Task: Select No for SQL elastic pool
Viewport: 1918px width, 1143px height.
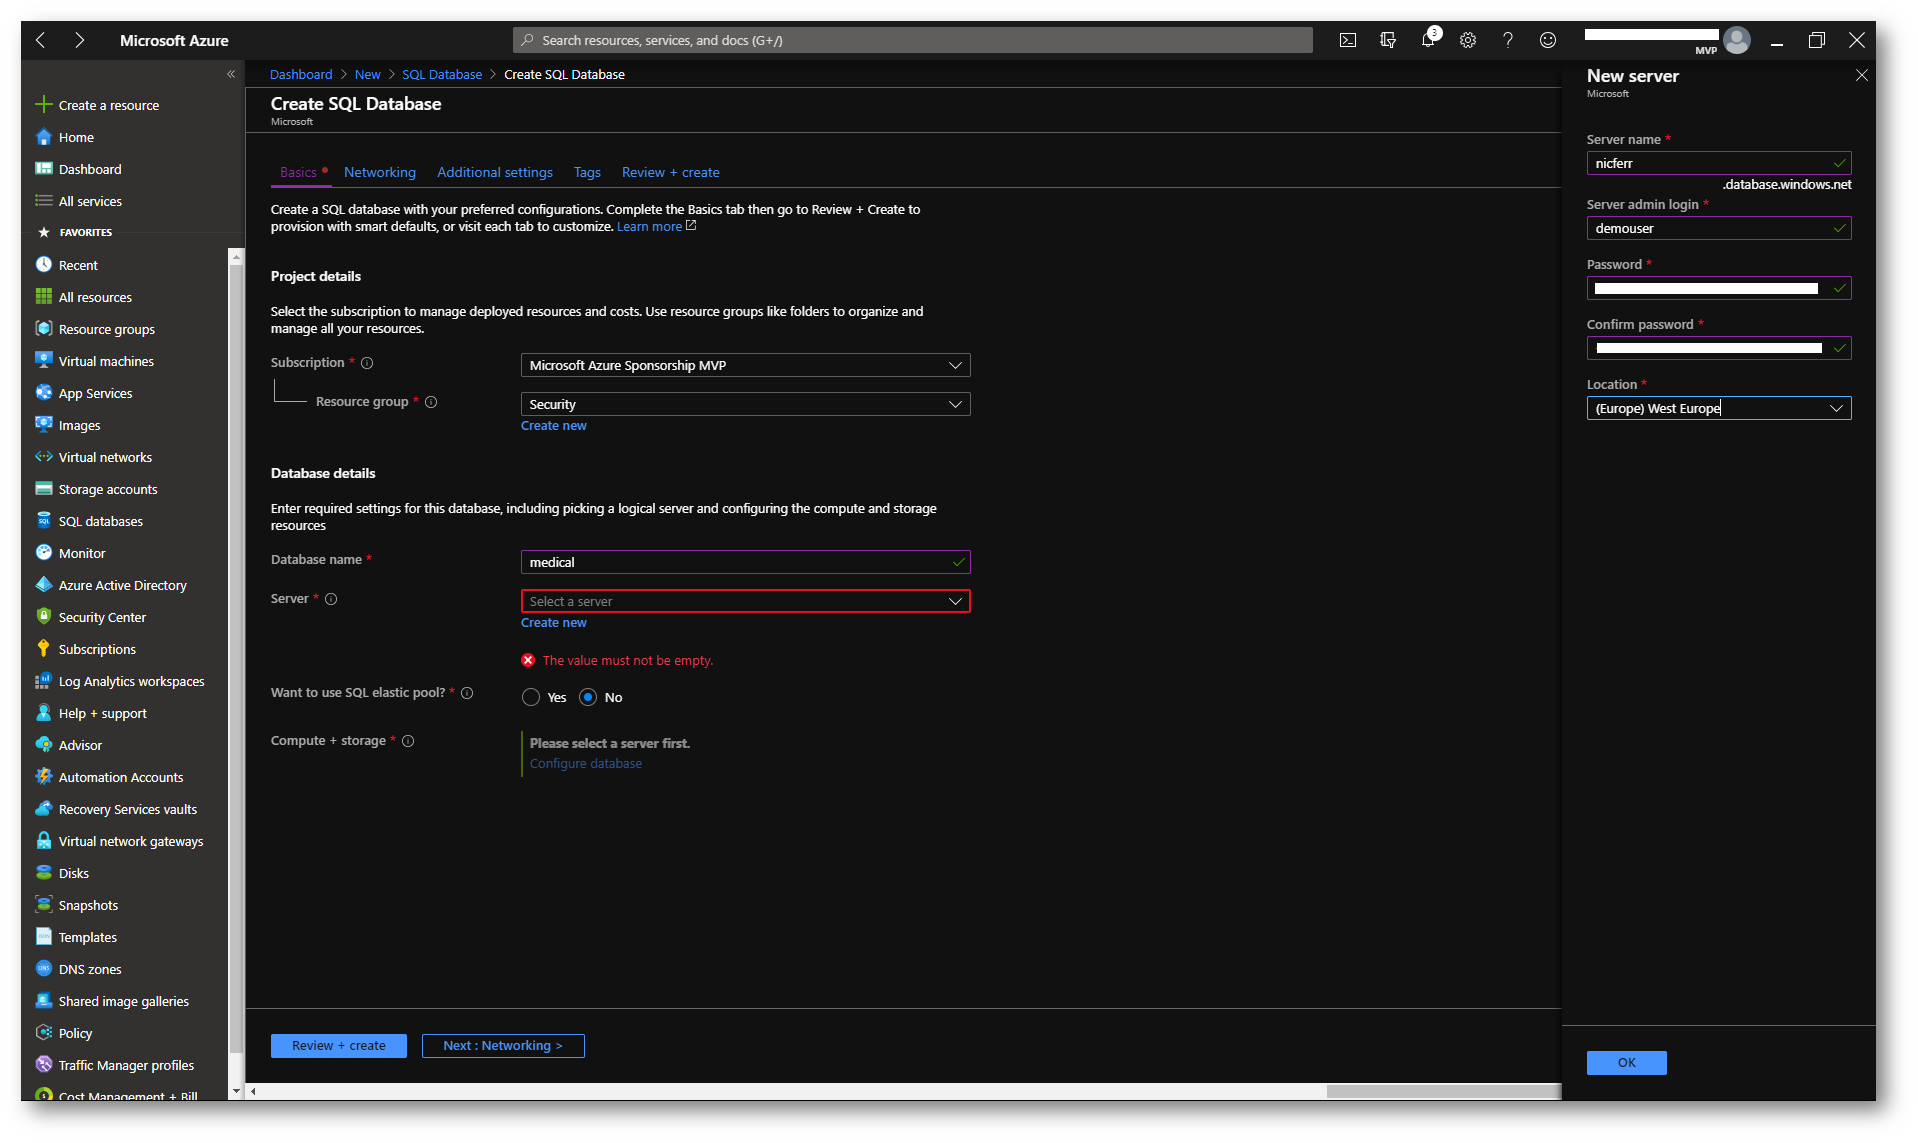Action: point(588,697)
